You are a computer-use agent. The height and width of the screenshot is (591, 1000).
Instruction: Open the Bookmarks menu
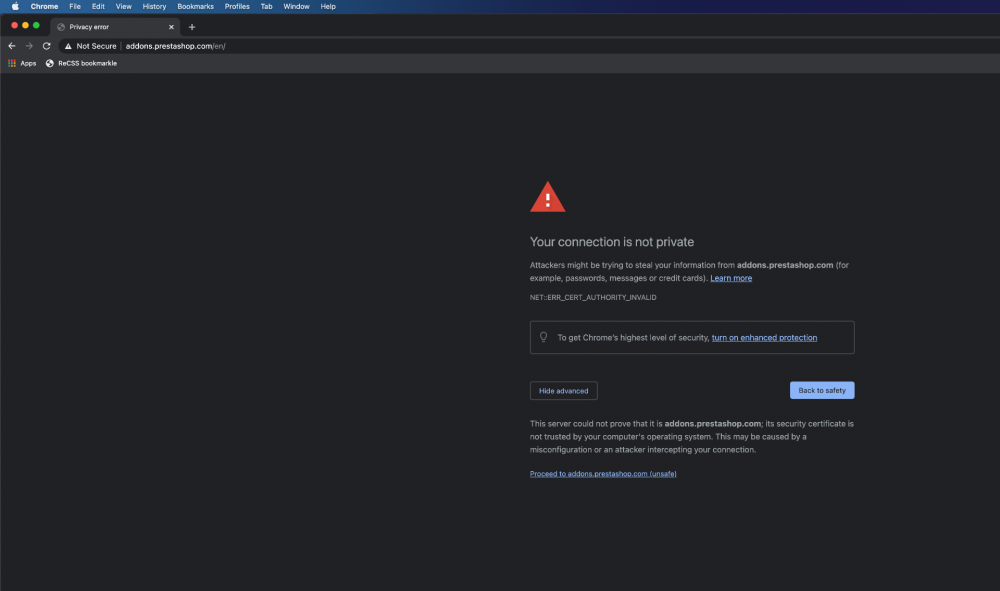[x=195, y=6]
